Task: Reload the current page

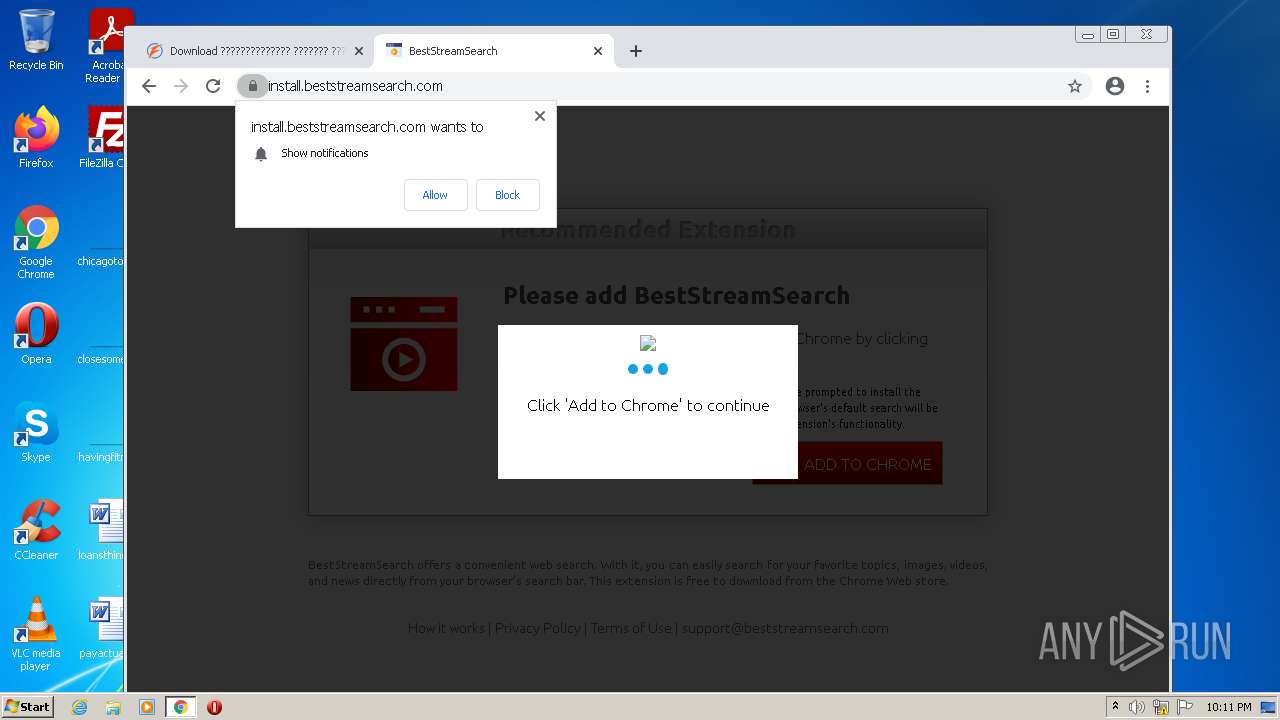Action: (x=213, y=86)
